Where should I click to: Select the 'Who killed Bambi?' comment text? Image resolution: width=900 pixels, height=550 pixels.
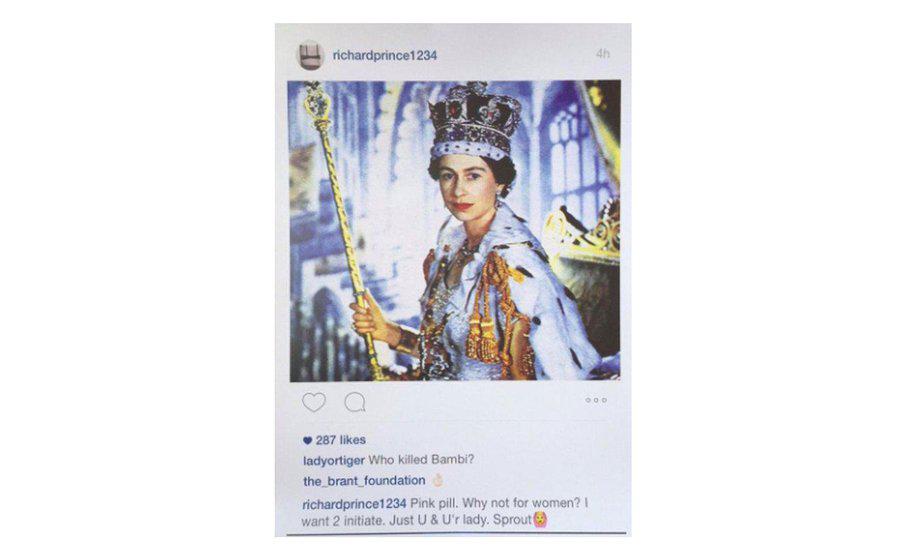[421, 460]
